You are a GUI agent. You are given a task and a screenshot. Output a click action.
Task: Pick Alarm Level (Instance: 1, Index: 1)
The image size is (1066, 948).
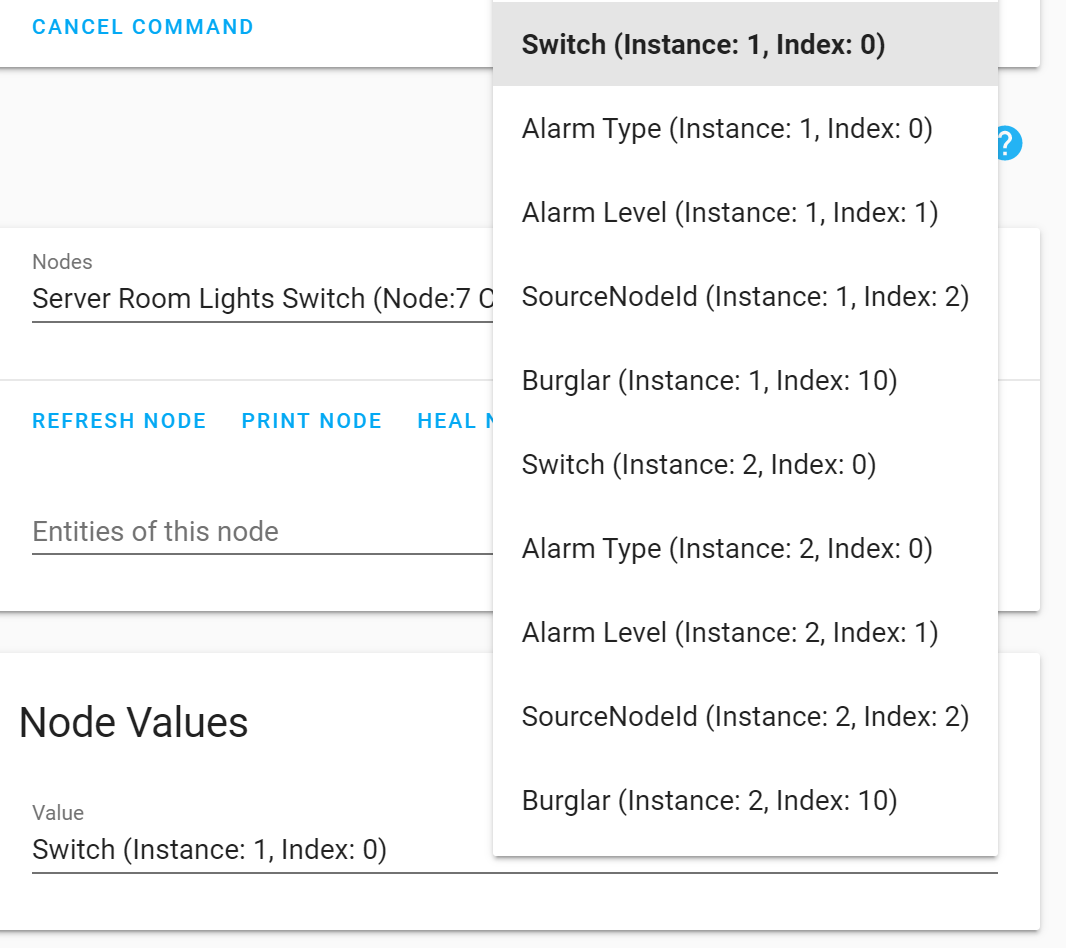(729, 213)
